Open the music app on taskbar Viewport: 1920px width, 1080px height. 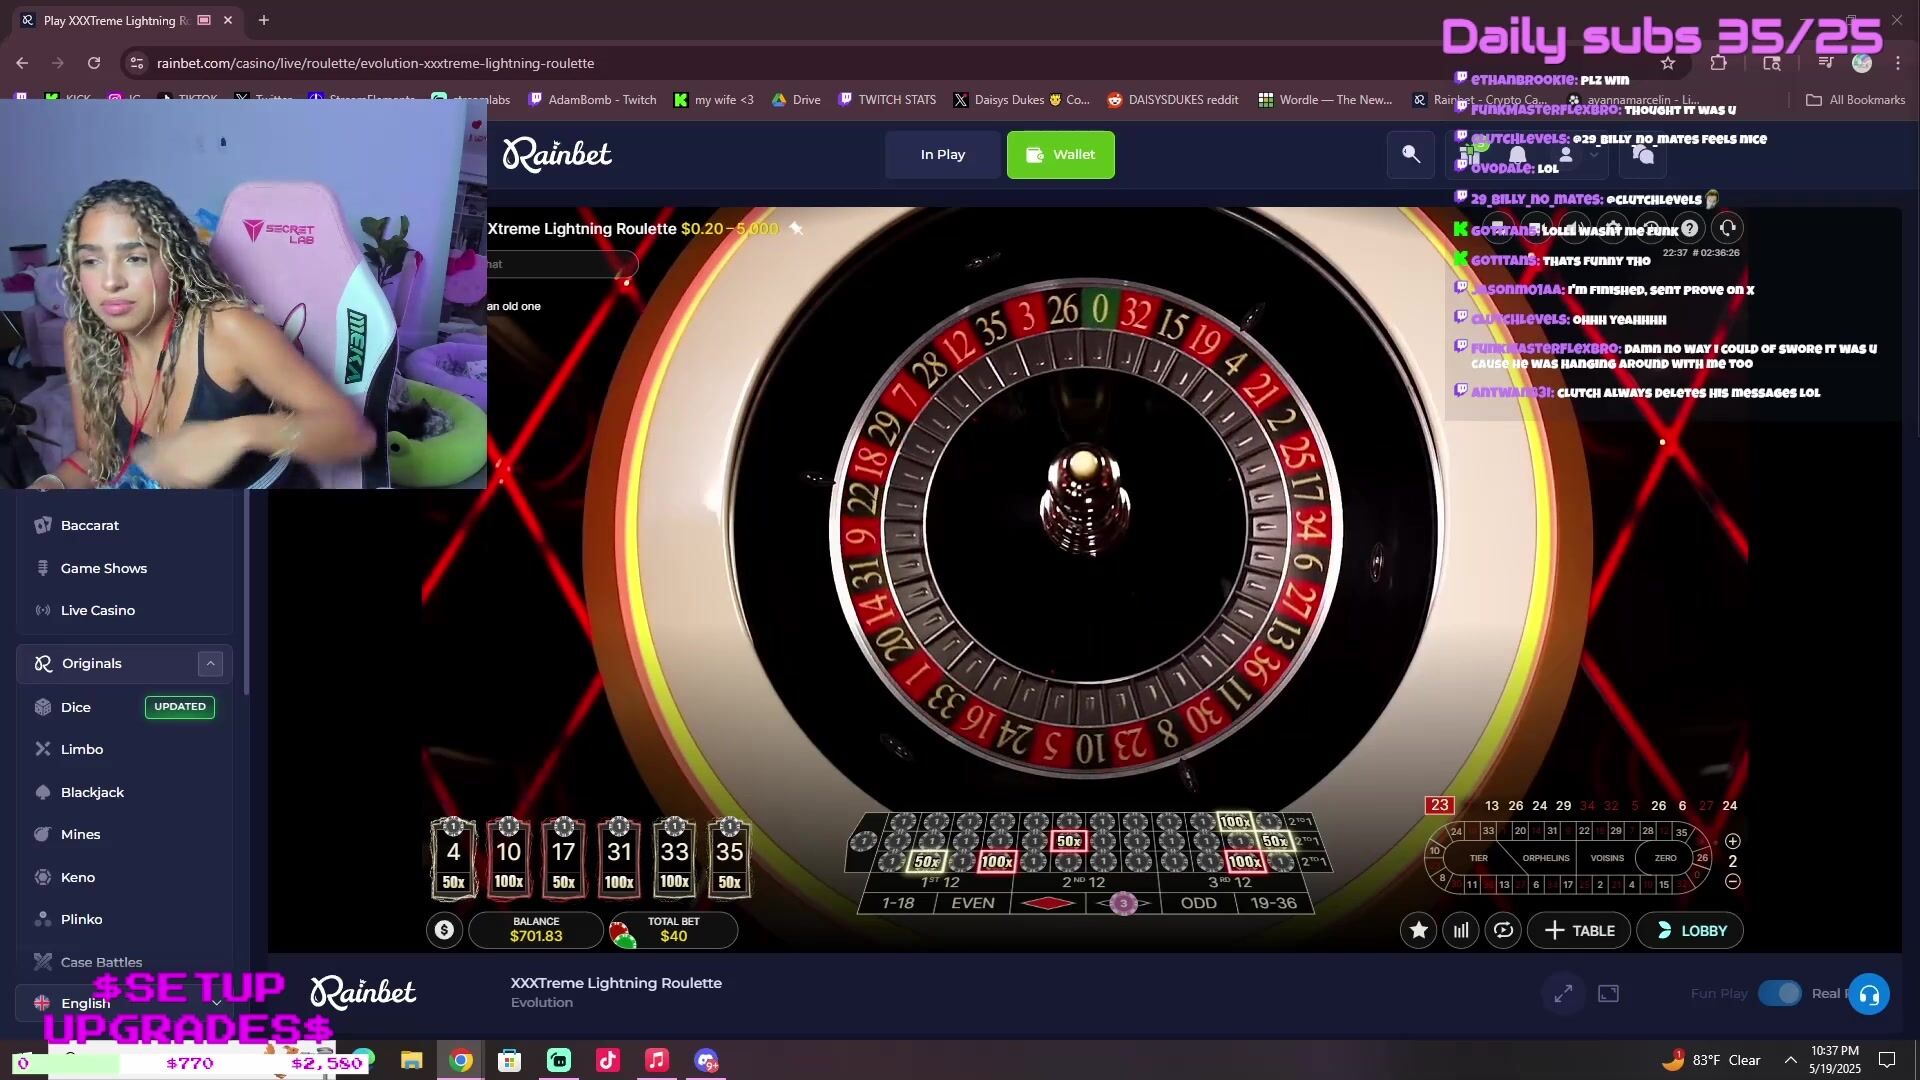tap(657, 1060)
